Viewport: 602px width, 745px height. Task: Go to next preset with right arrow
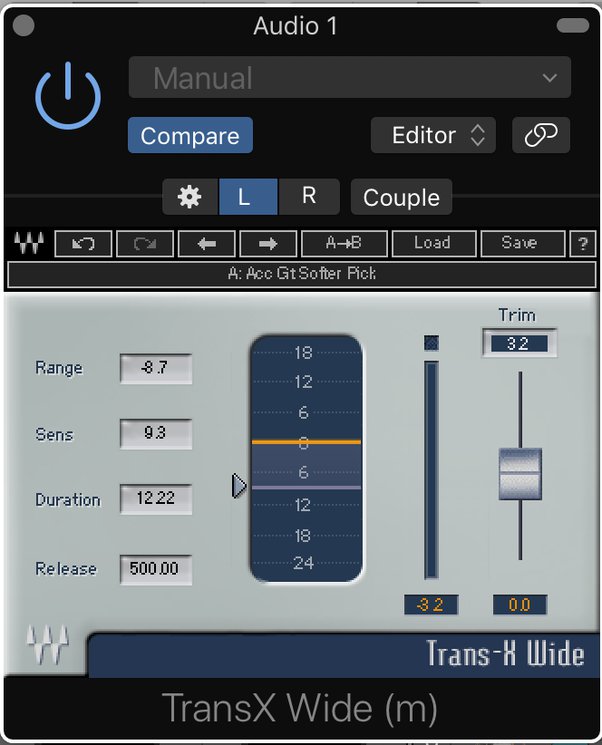pyautogui.click(x=268, y=244)
